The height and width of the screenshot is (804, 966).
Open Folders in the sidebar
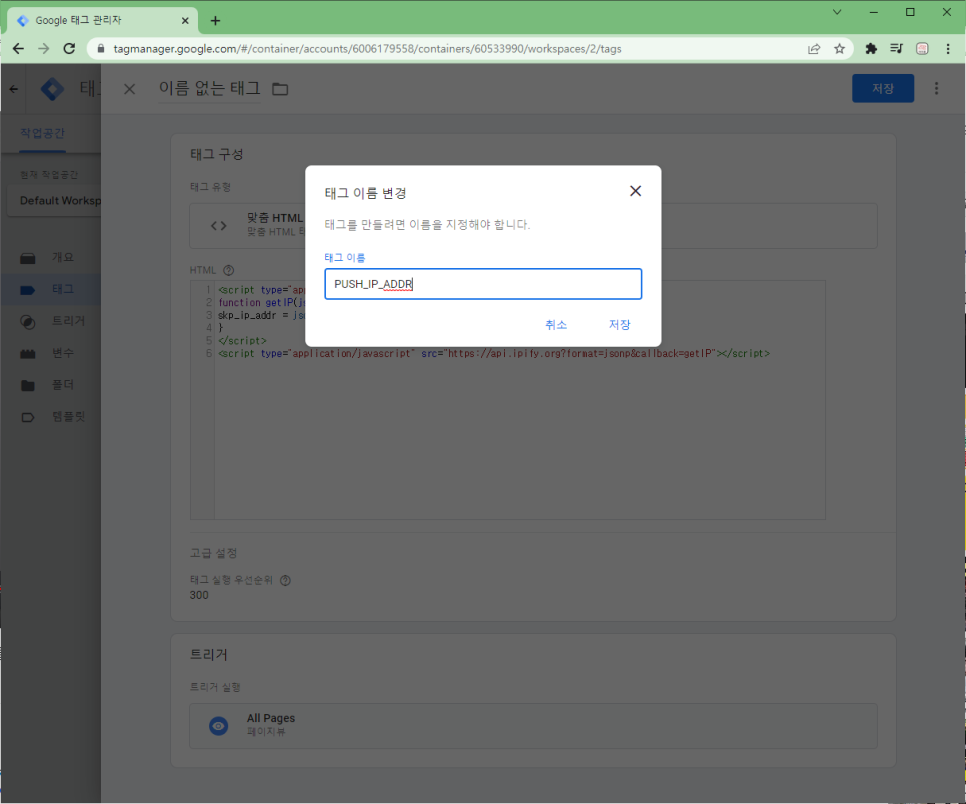62,385
